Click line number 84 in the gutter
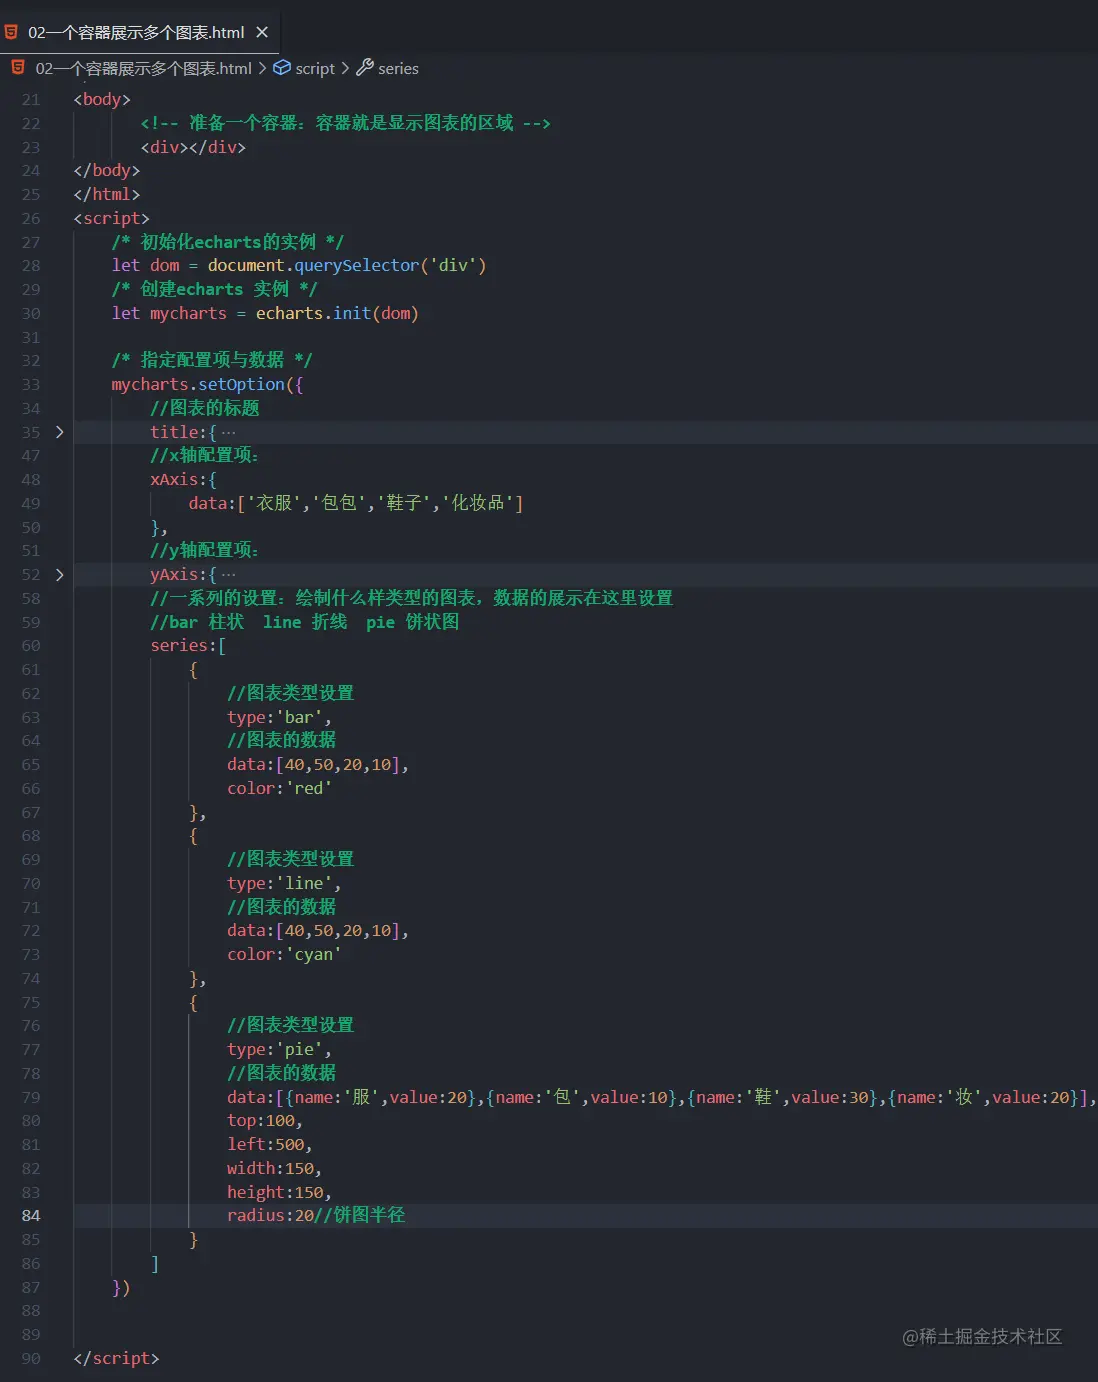 31,1216
